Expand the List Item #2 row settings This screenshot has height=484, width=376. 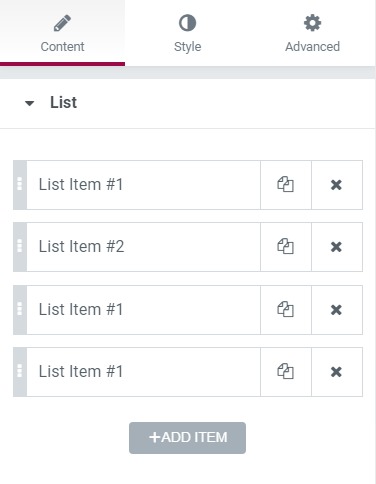tap(143, 247)
